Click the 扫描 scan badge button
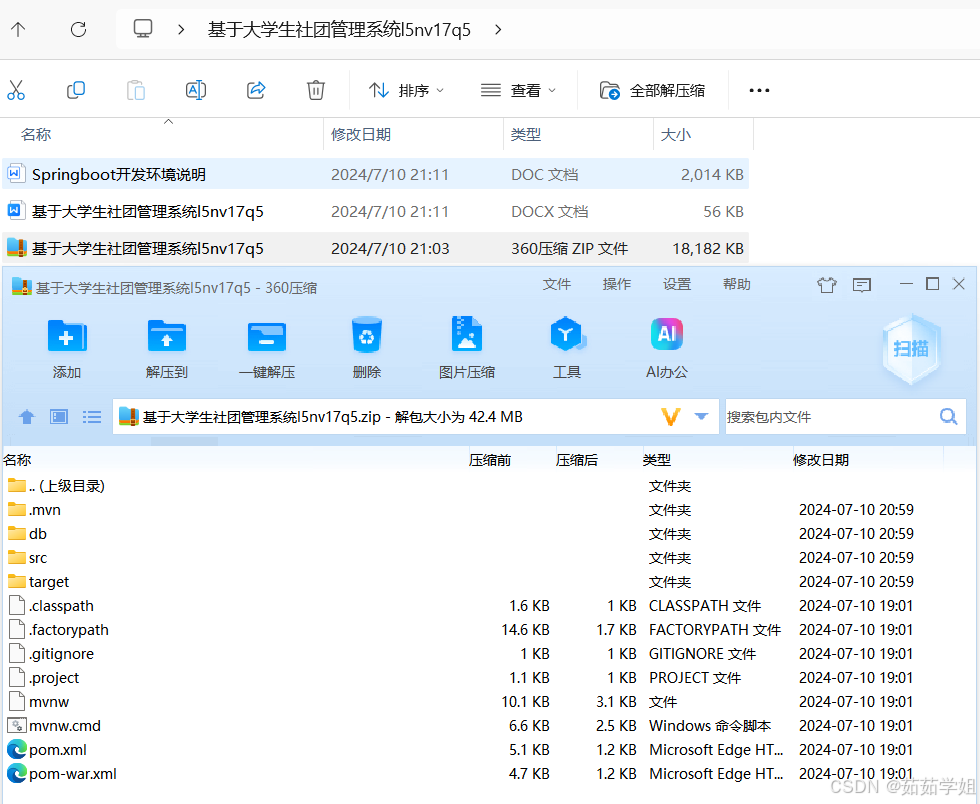 point(911,348)
